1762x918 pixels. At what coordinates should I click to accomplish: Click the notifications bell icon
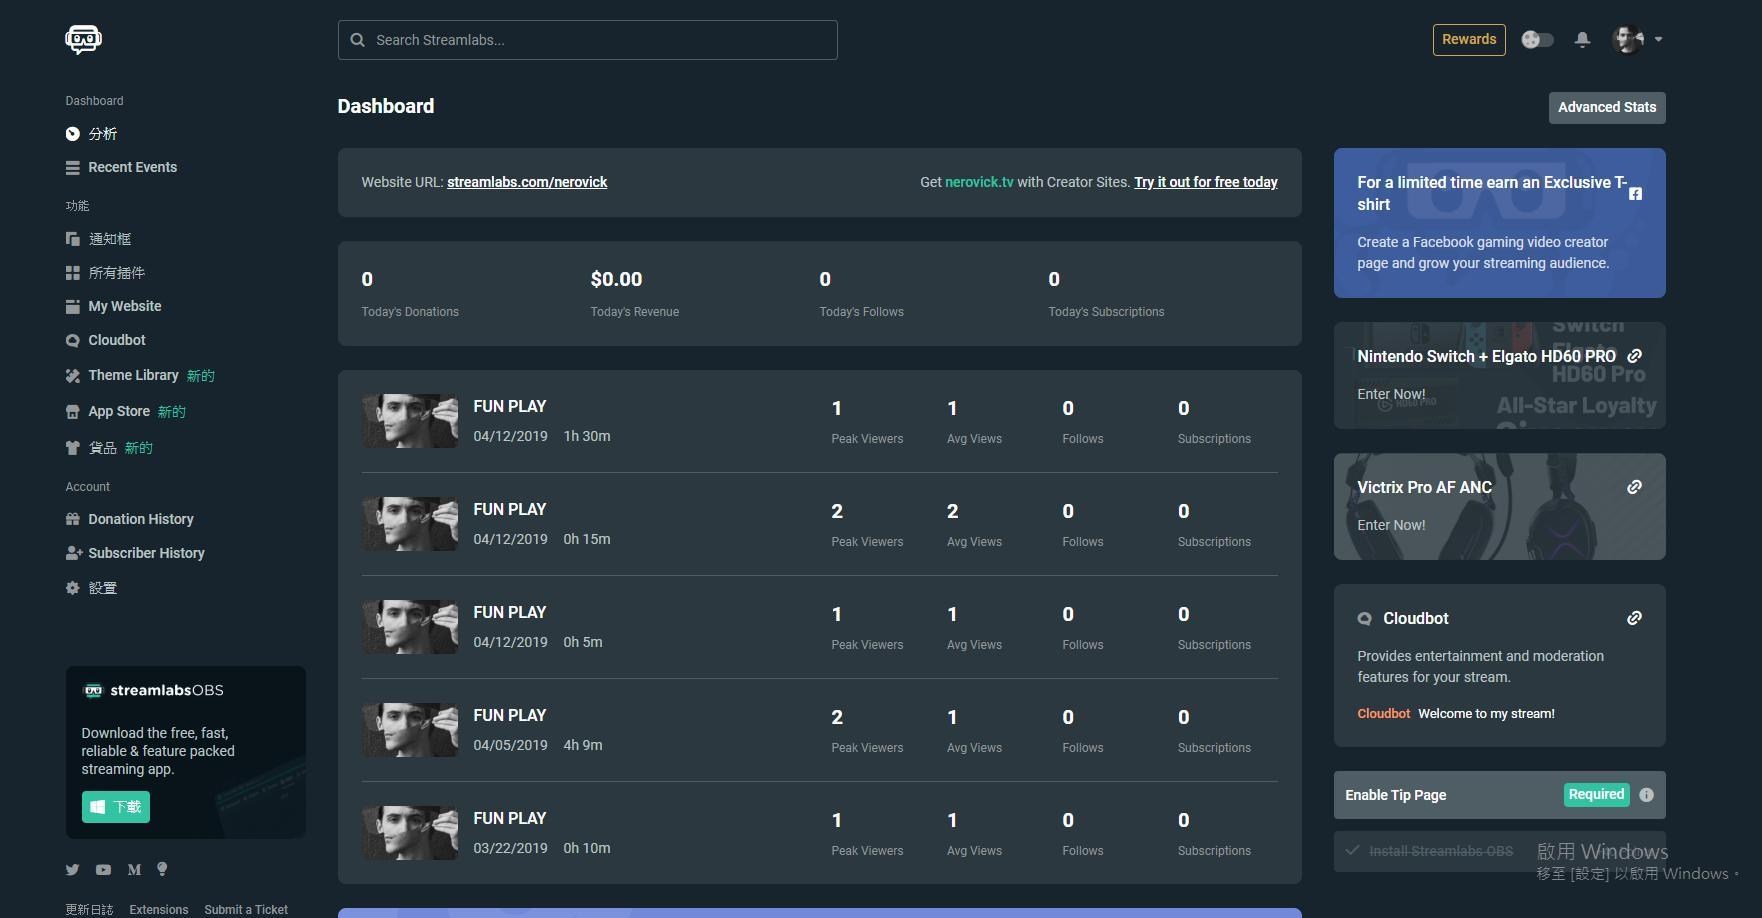pyautogui.click(x=1582, y=39)
